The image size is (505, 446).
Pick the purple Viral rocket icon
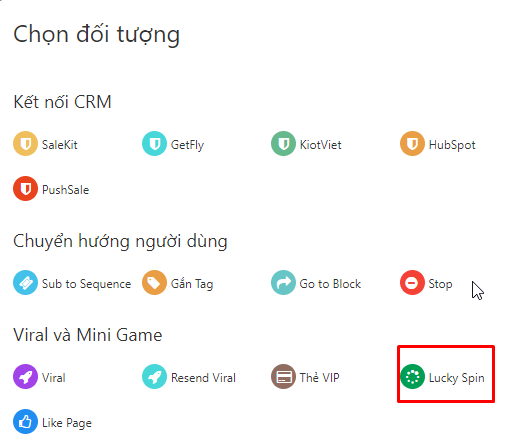click(x=25, y=377)
